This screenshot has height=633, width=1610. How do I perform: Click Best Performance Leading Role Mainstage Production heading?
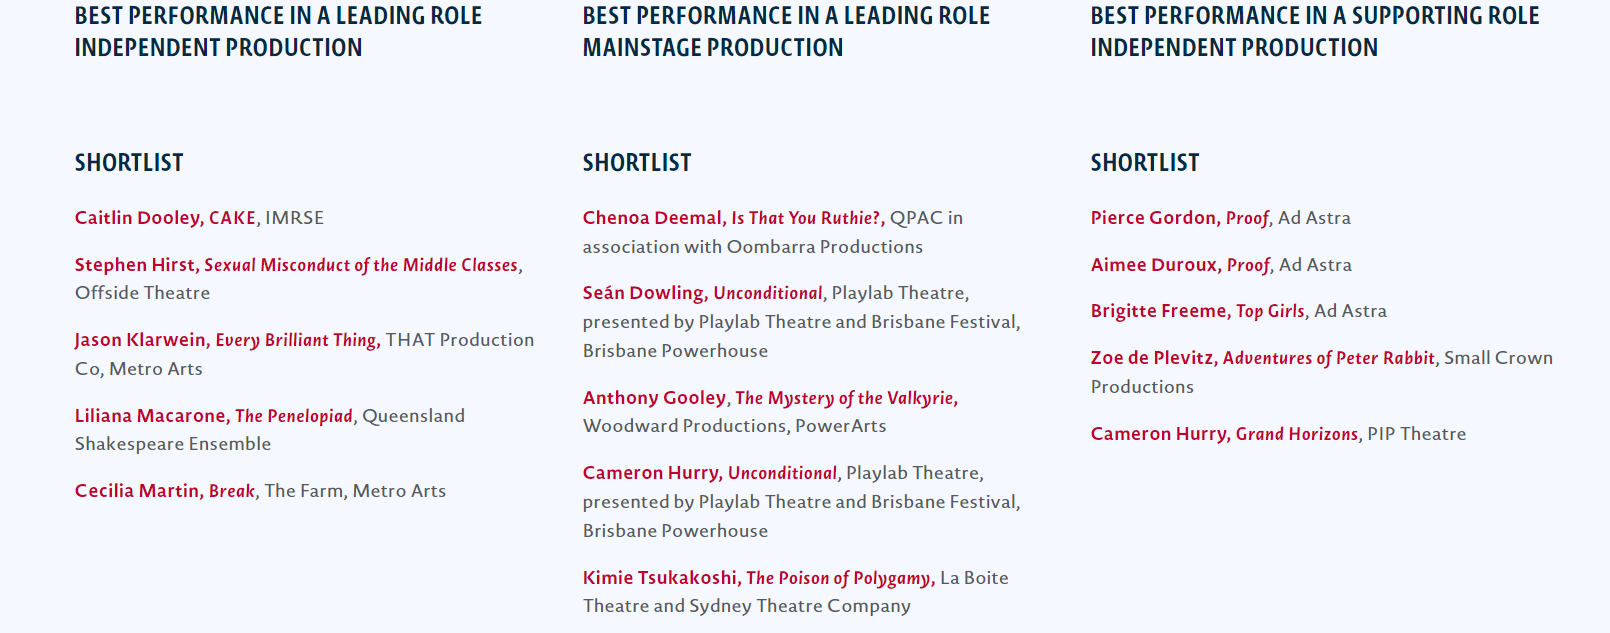pyautogui.click(x=786, y=31)
